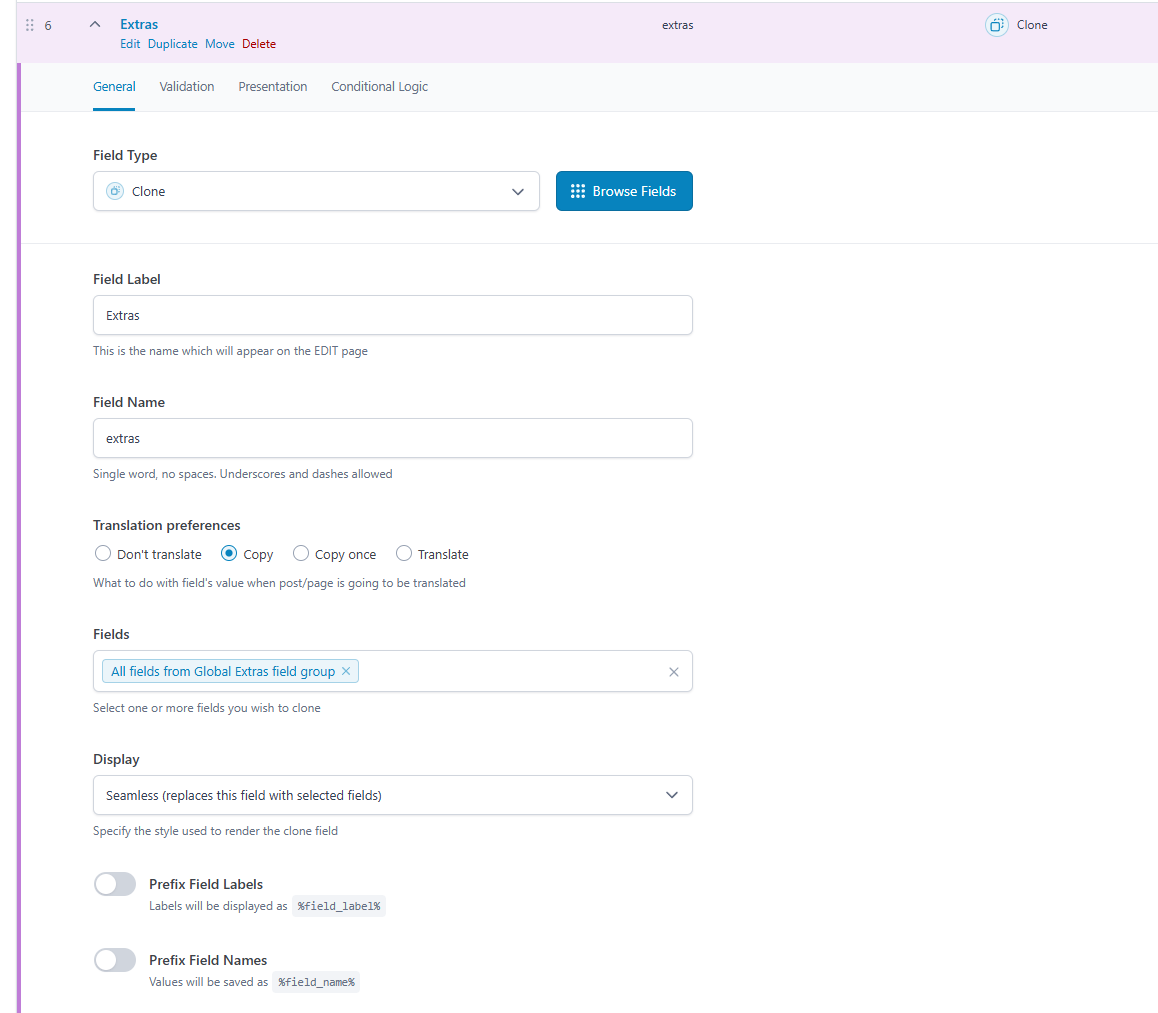Image resolution: width=1158 pixels, height=1013 pixels.
Task: Click the extras field name text in header
Action: pos(677,25)
